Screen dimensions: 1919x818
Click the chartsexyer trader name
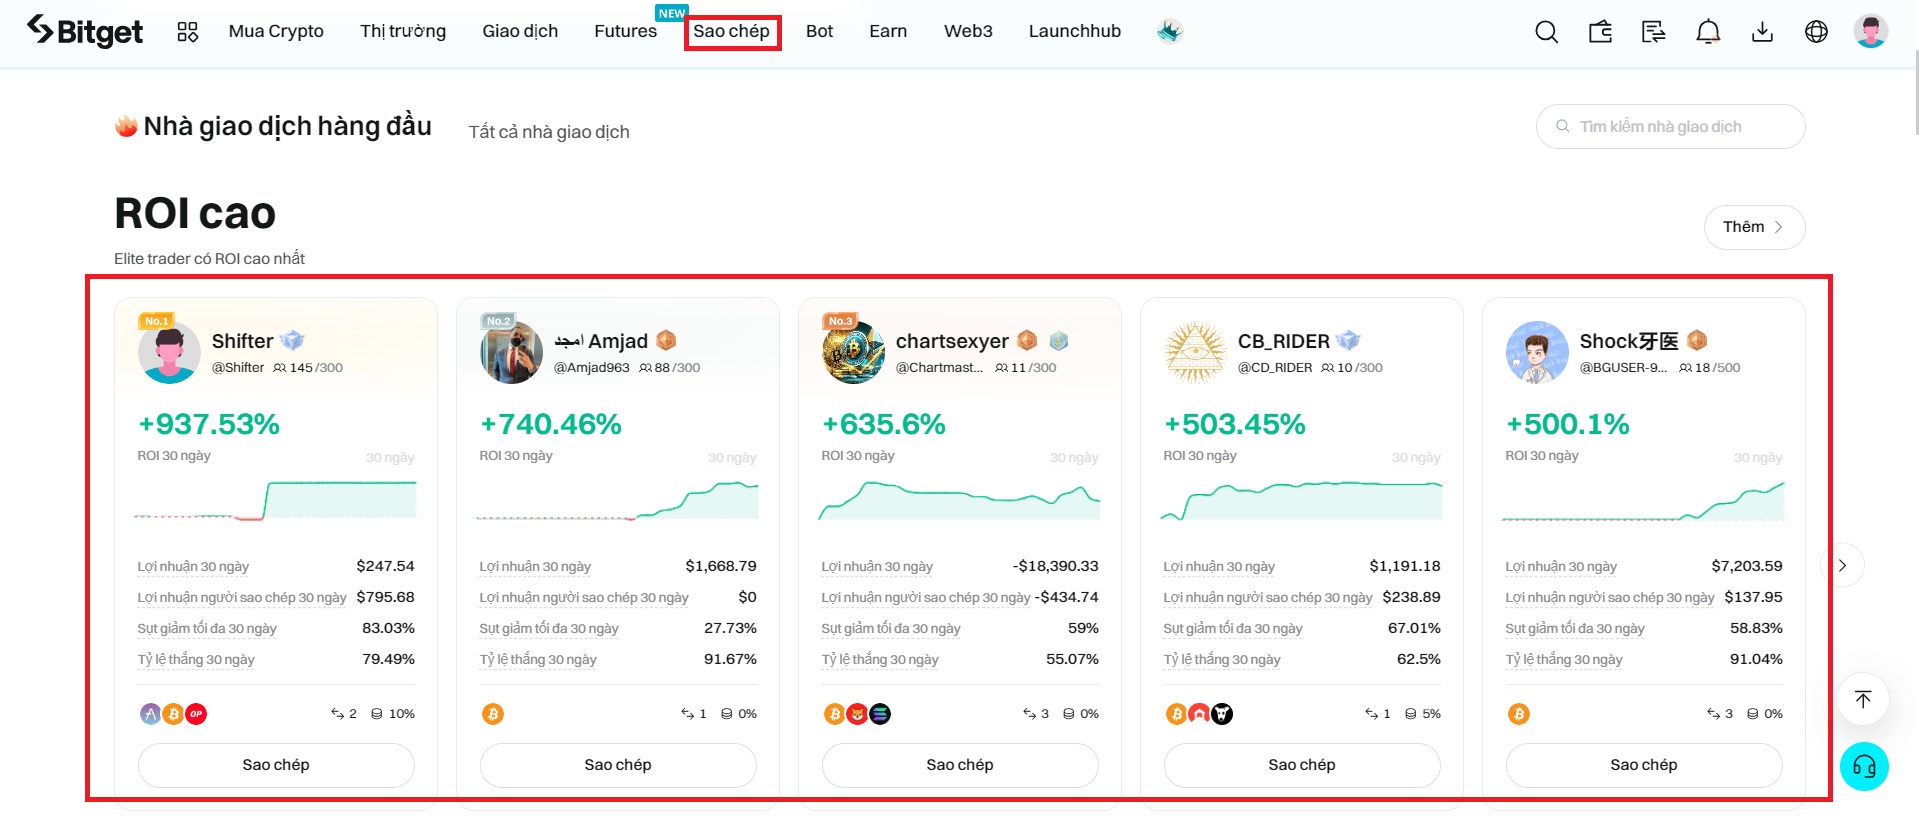click(x=952, y=341)
